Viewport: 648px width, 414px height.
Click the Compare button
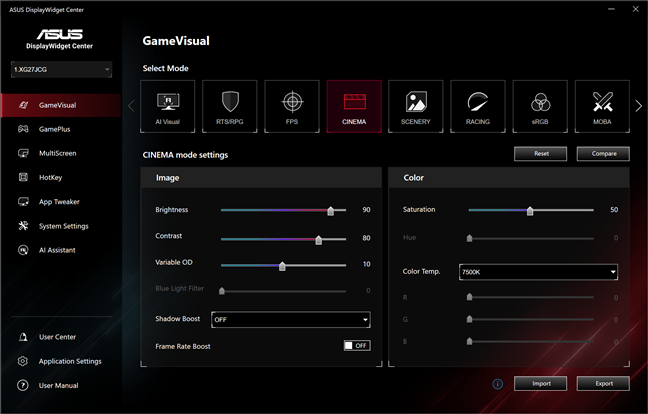click(603, 154)
